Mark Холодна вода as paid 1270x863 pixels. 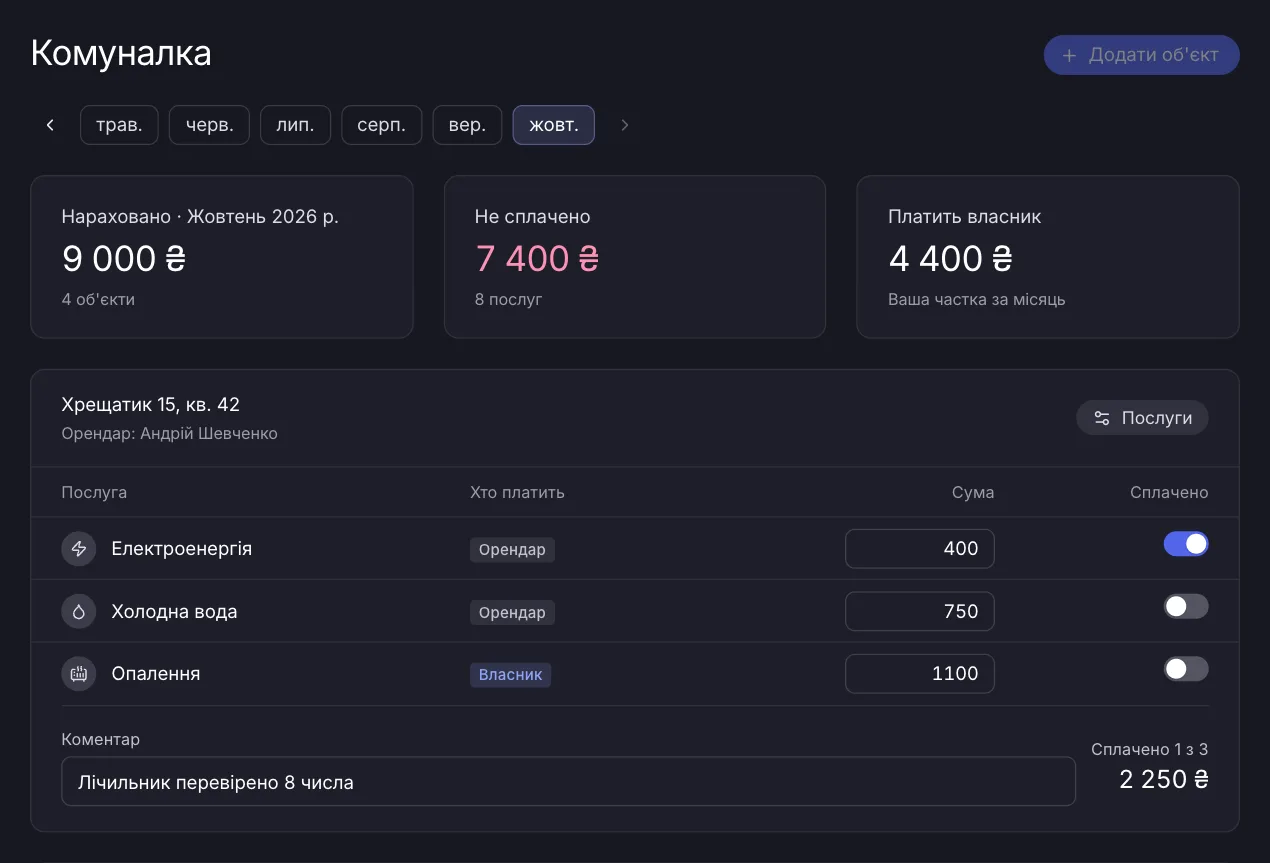[x=1186, y=607]
